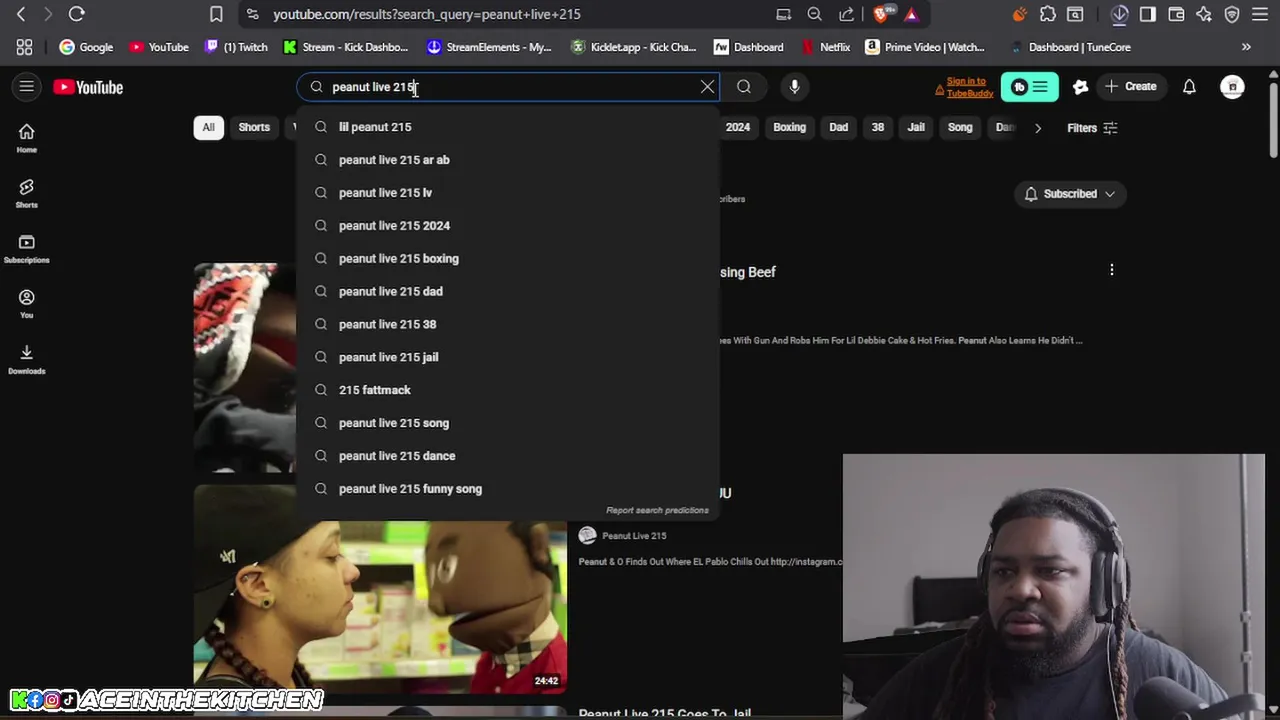Screen dimensions: 1280x720
Task: Open Downloads in the left sidebar
Action: click(27, 359)
